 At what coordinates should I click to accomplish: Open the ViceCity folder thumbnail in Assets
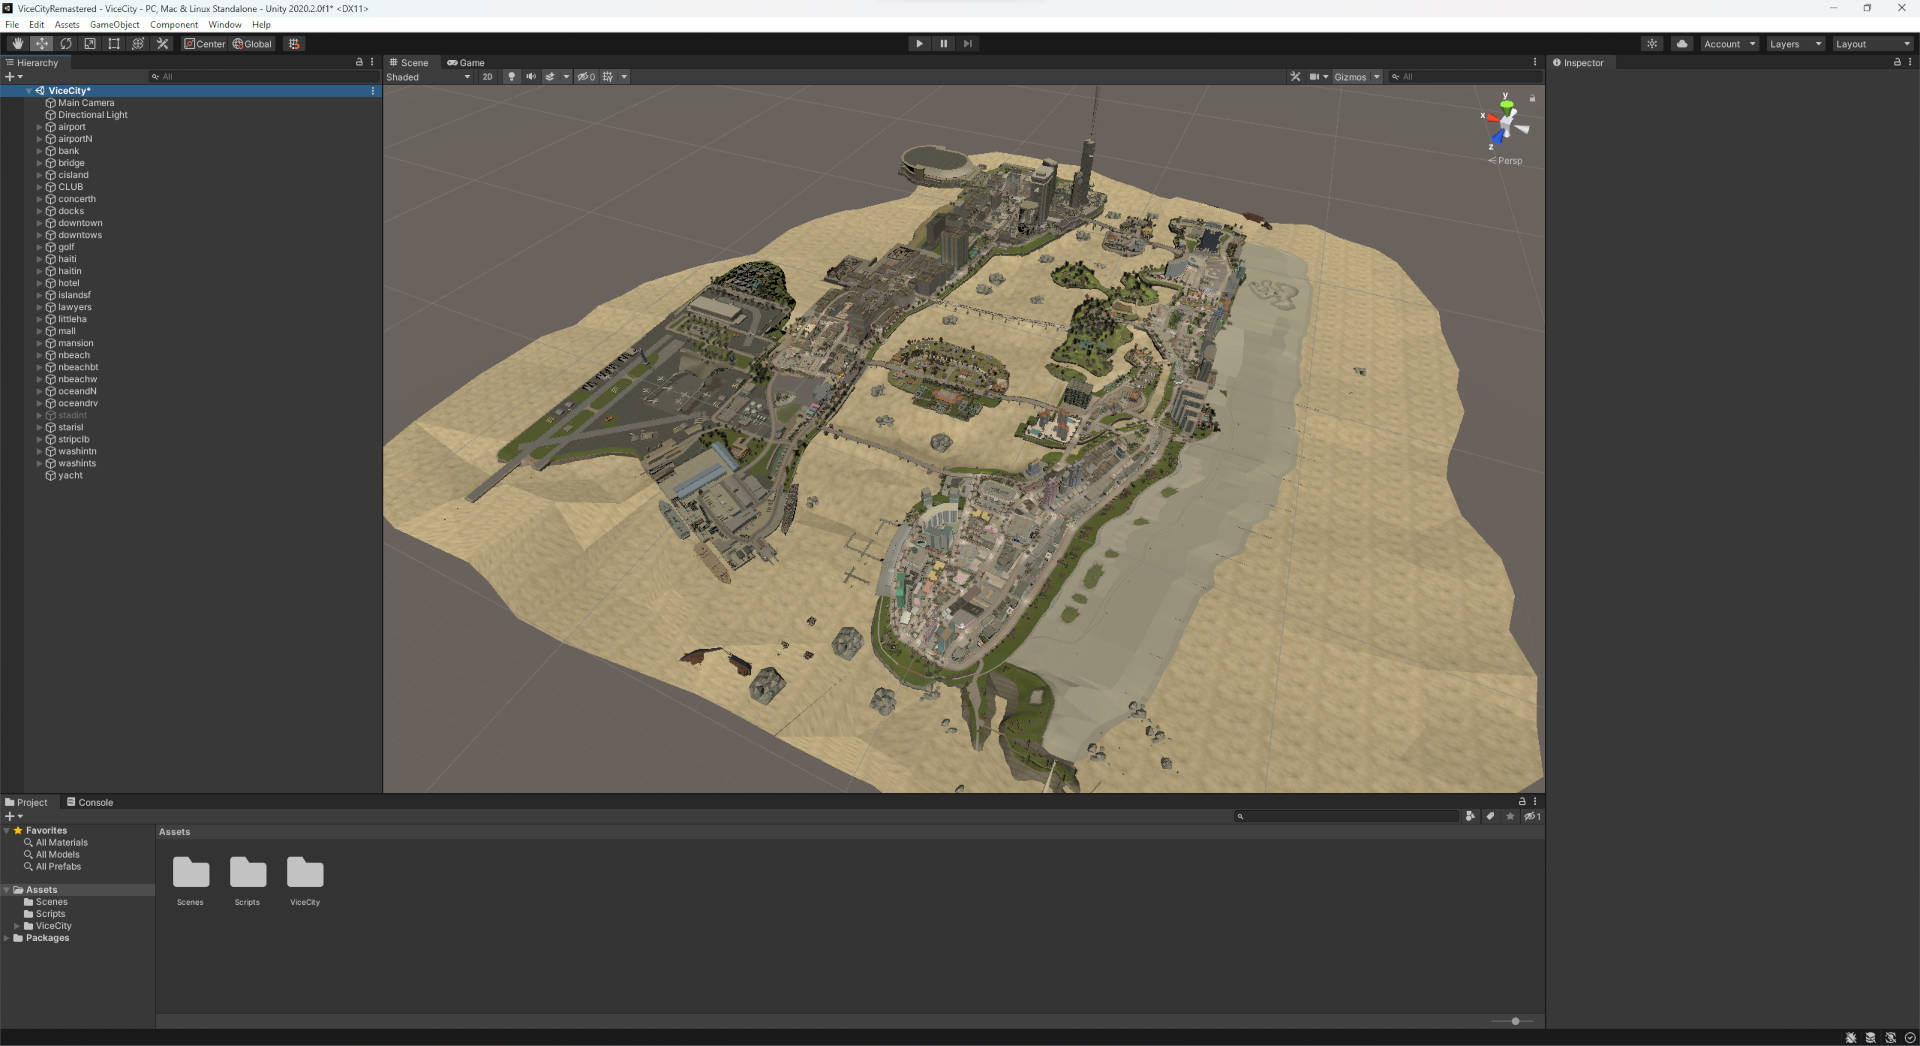[305, 873]
